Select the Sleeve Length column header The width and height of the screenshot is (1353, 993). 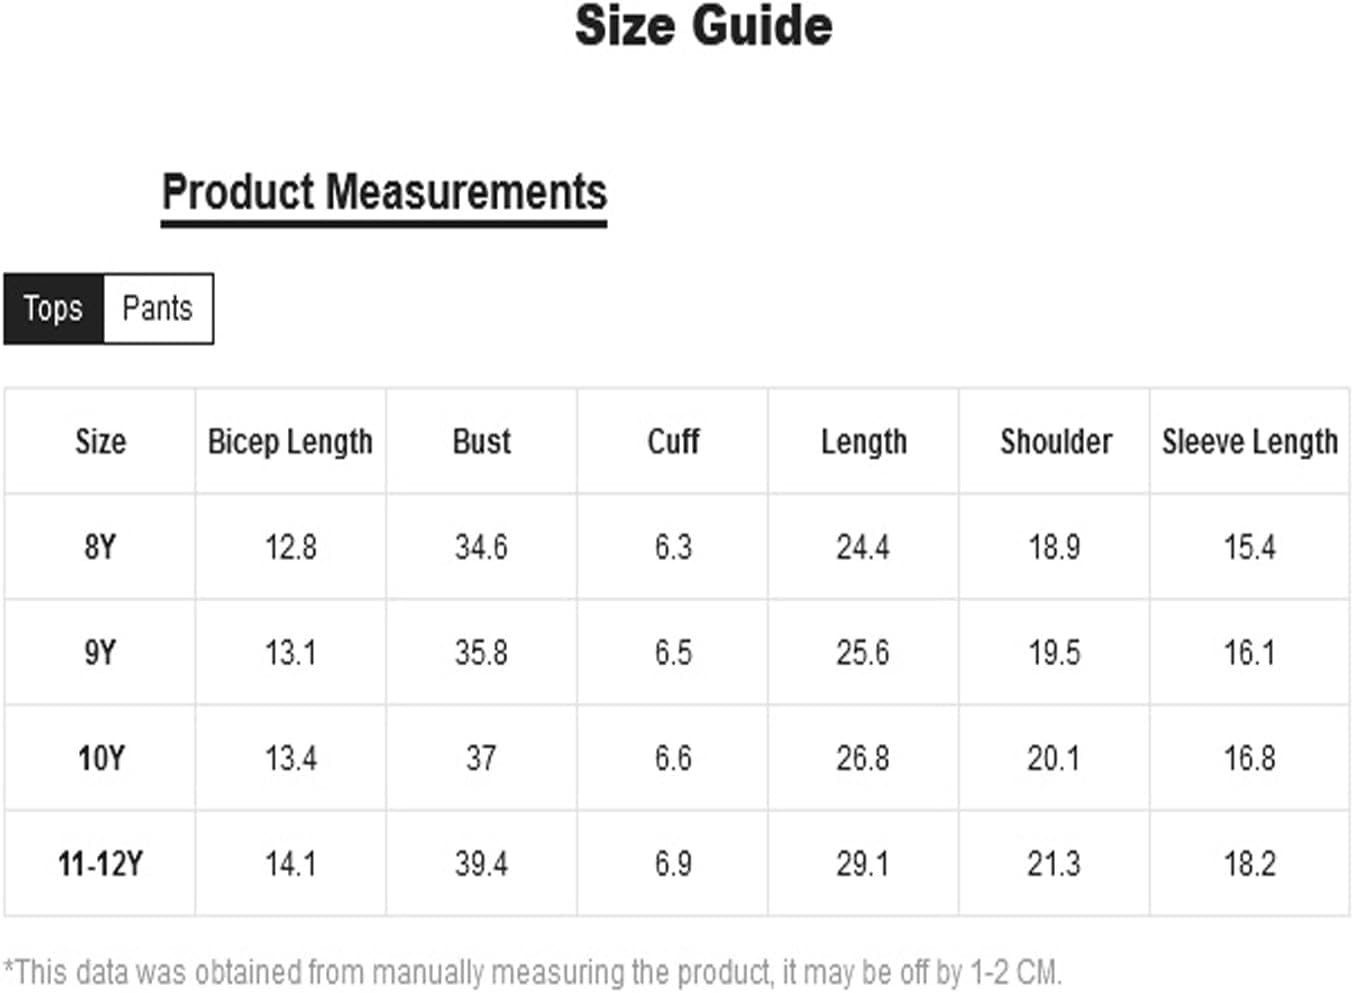click(x=1249, y=441)
